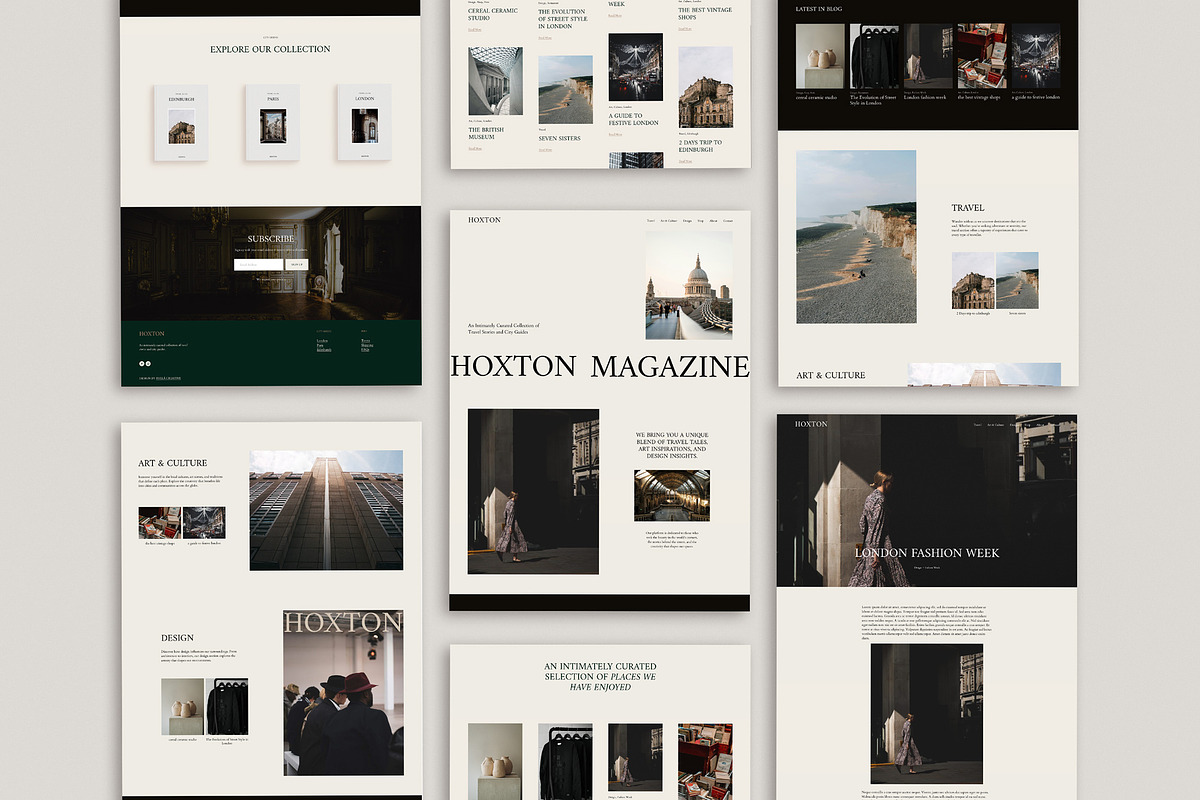The width and height of the screenshot is (1200, 800).
Task: Open the Edinburgh guide book cover
Action: click(x=181, y=123)
